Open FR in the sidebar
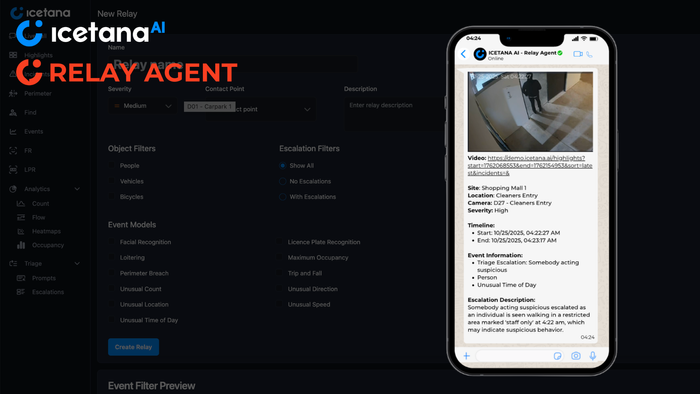Viewport: 700px width, 394px height. [28, 151]
